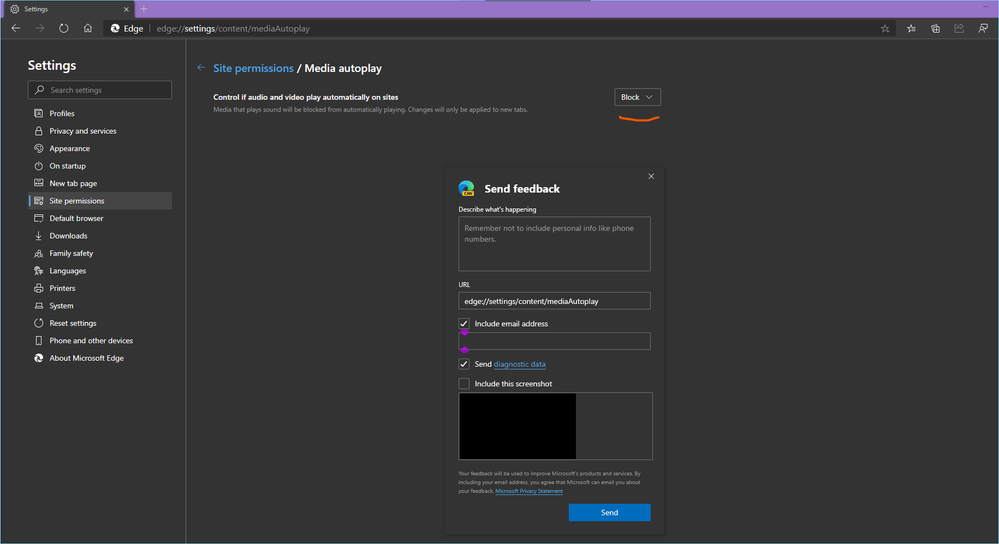Uncheck Send diagnostic data checkbox
This screenshot has height=544, width=999.
[x=464, y=364]
